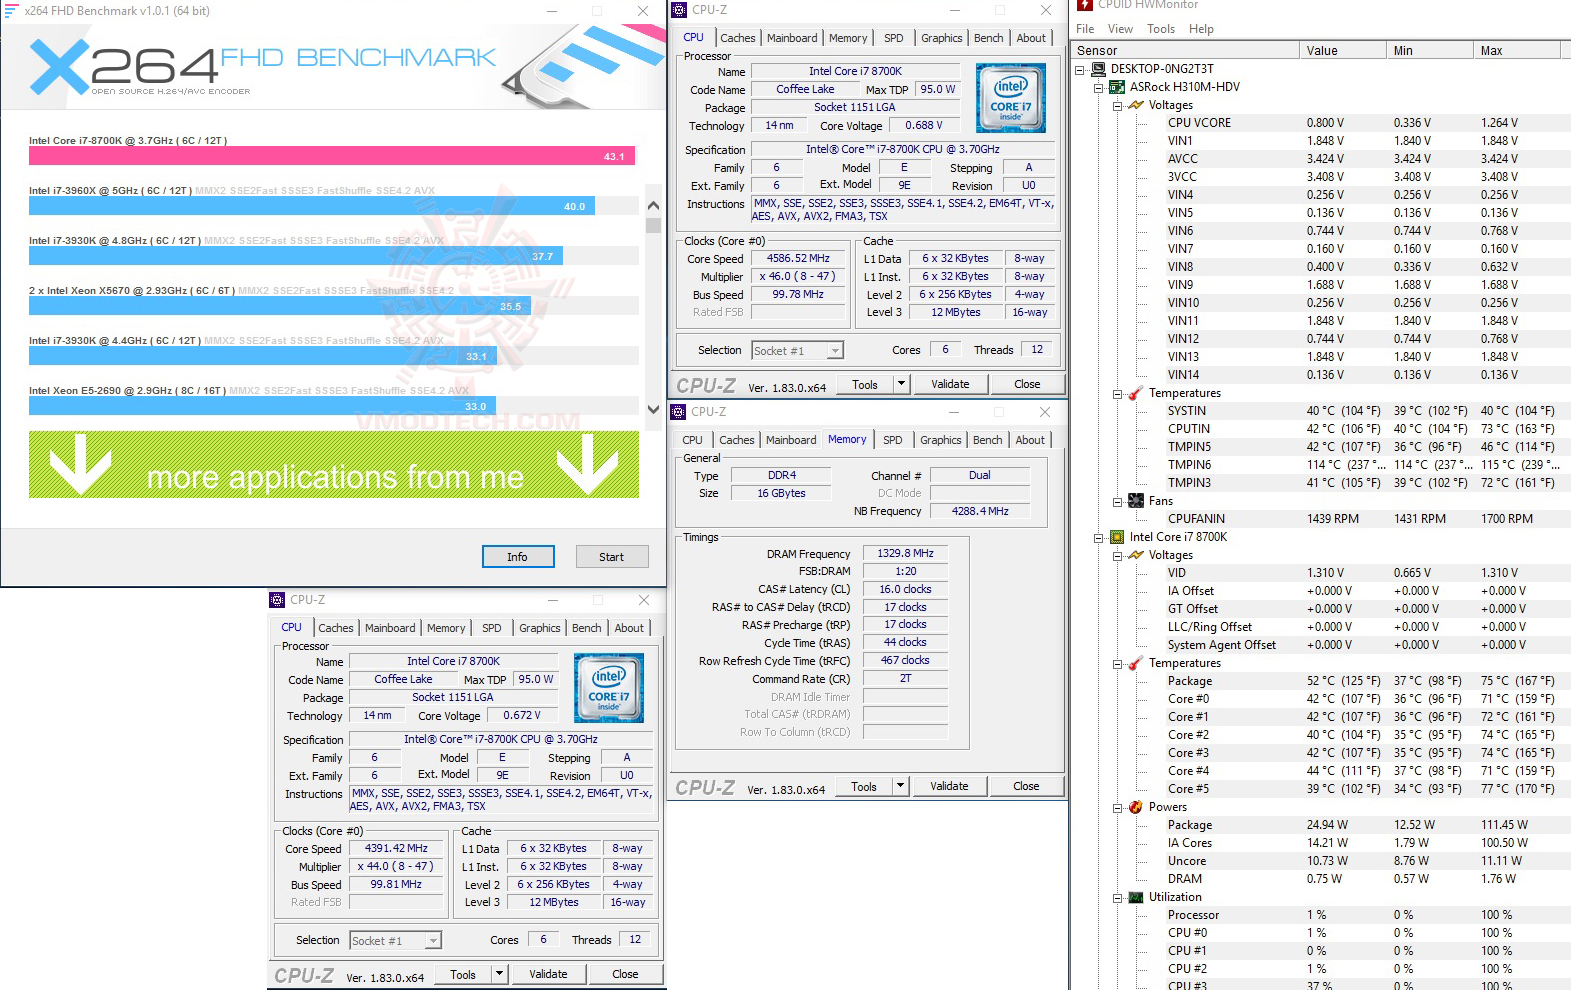Collapse the Intel Core i7 8700K node
Image resolution: width=1571 pixels, height=990 pixels.
coord(1099,537)
